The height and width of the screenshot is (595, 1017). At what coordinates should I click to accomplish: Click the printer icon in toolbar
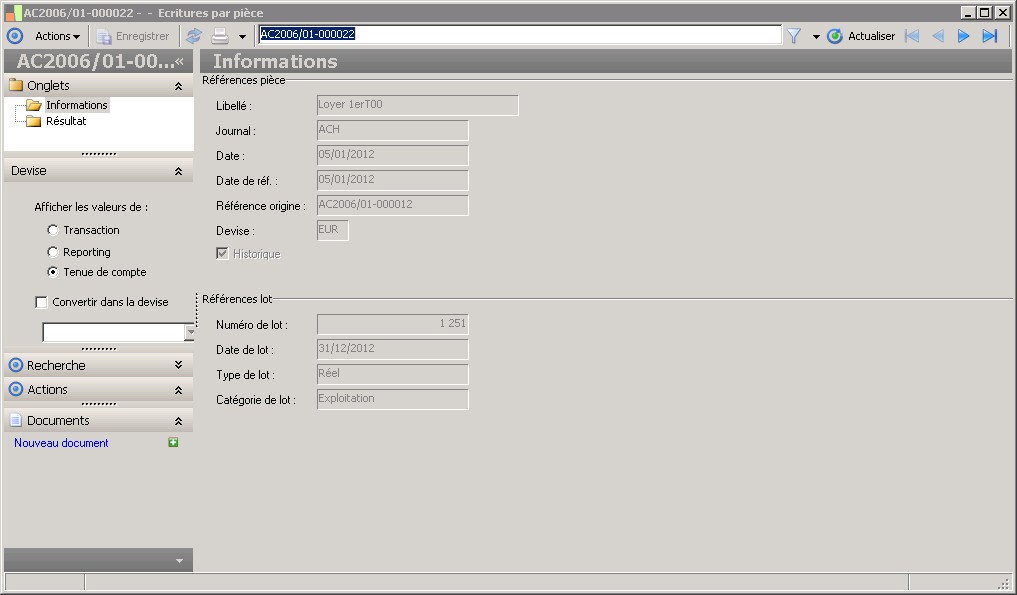[220, 36]
